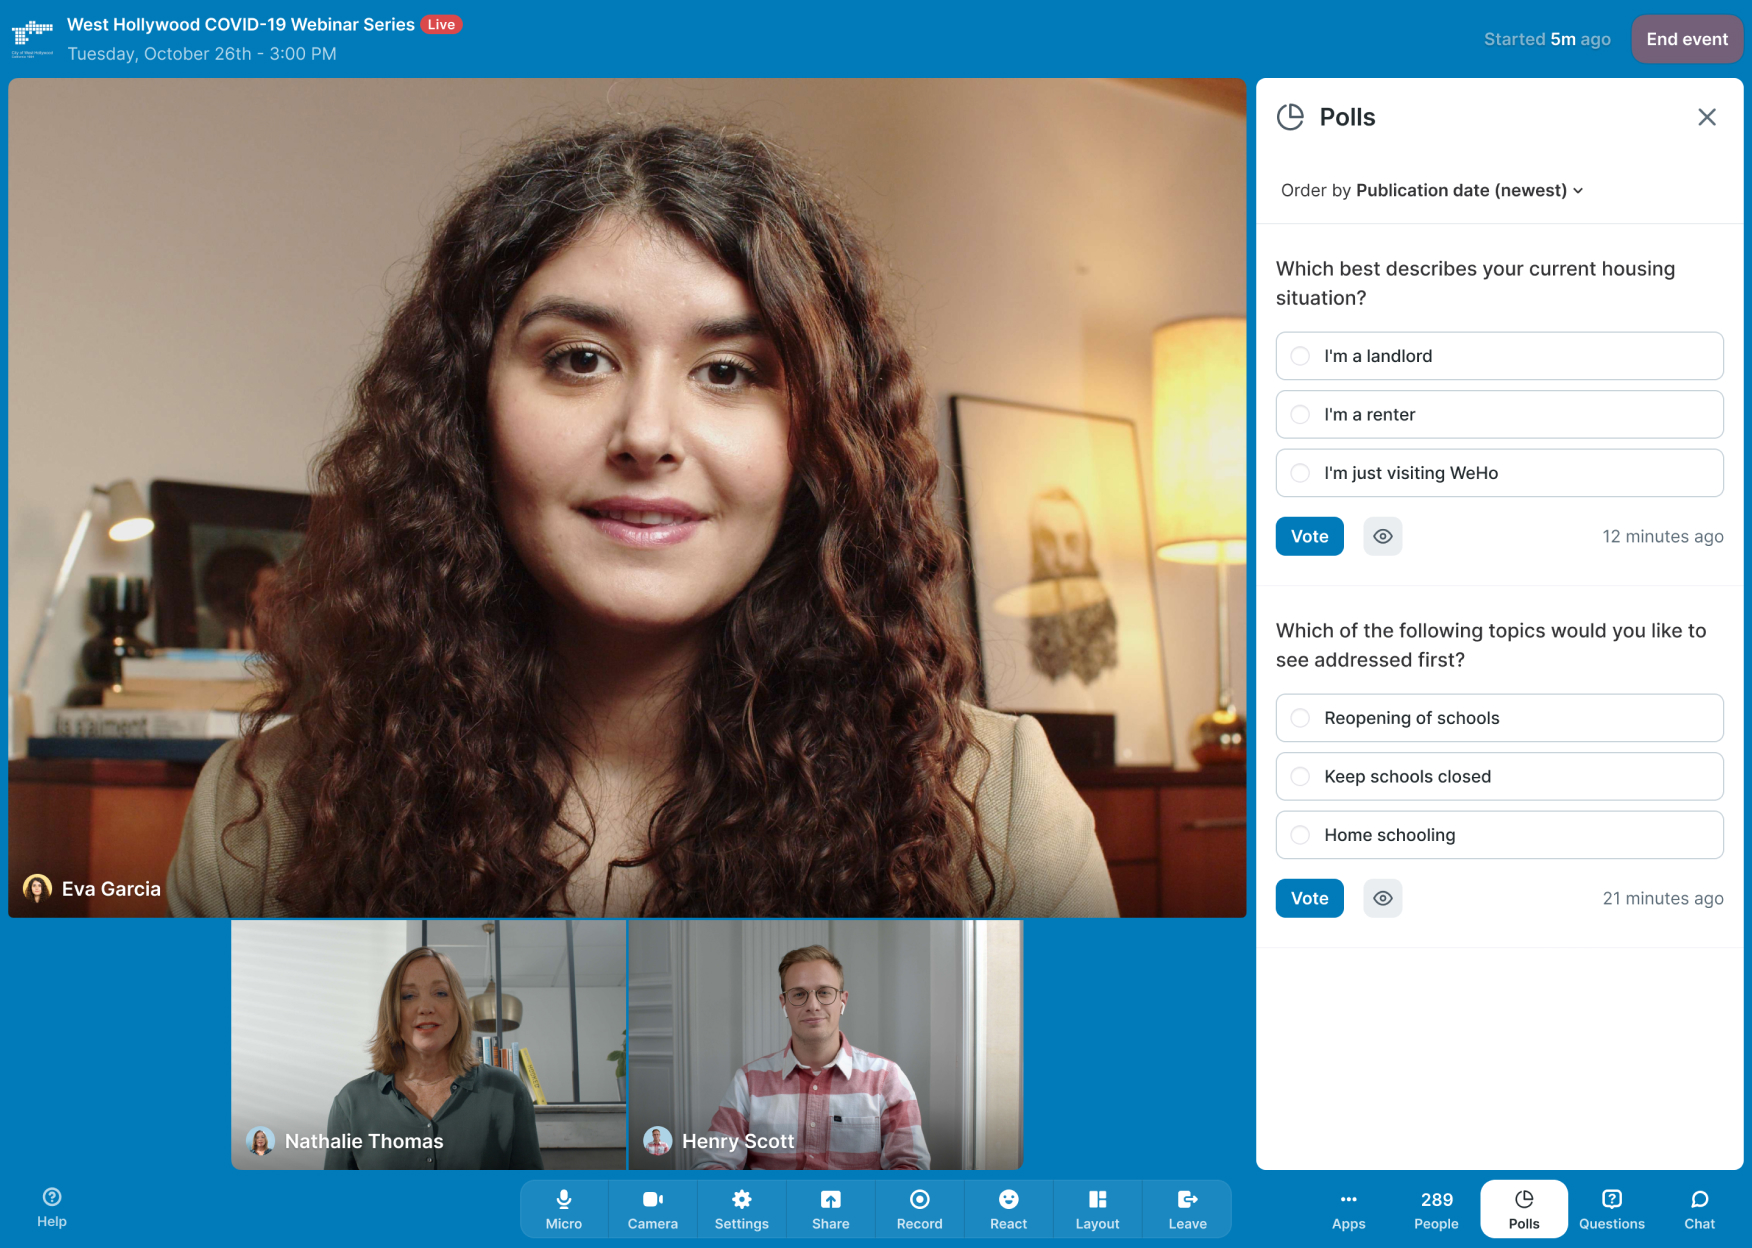The image size is (1752, 1248).
Task: Open Help in the bottom left
Action: [52, 1208]
